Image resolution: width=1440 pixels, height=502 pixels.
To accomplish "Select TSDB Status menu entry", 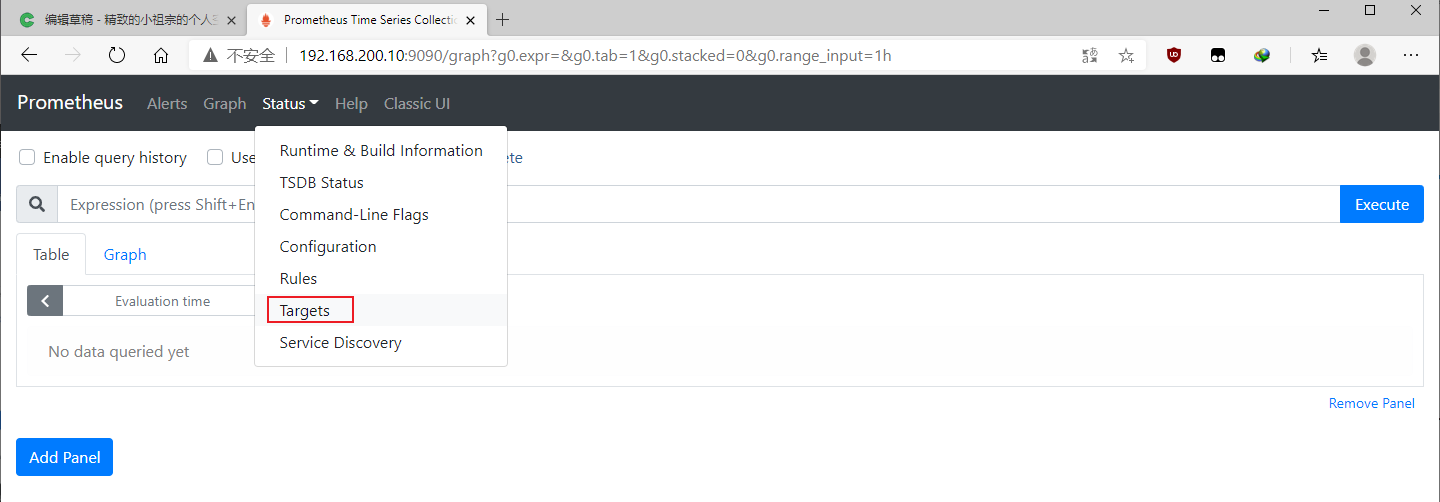I will click(381, 183).
